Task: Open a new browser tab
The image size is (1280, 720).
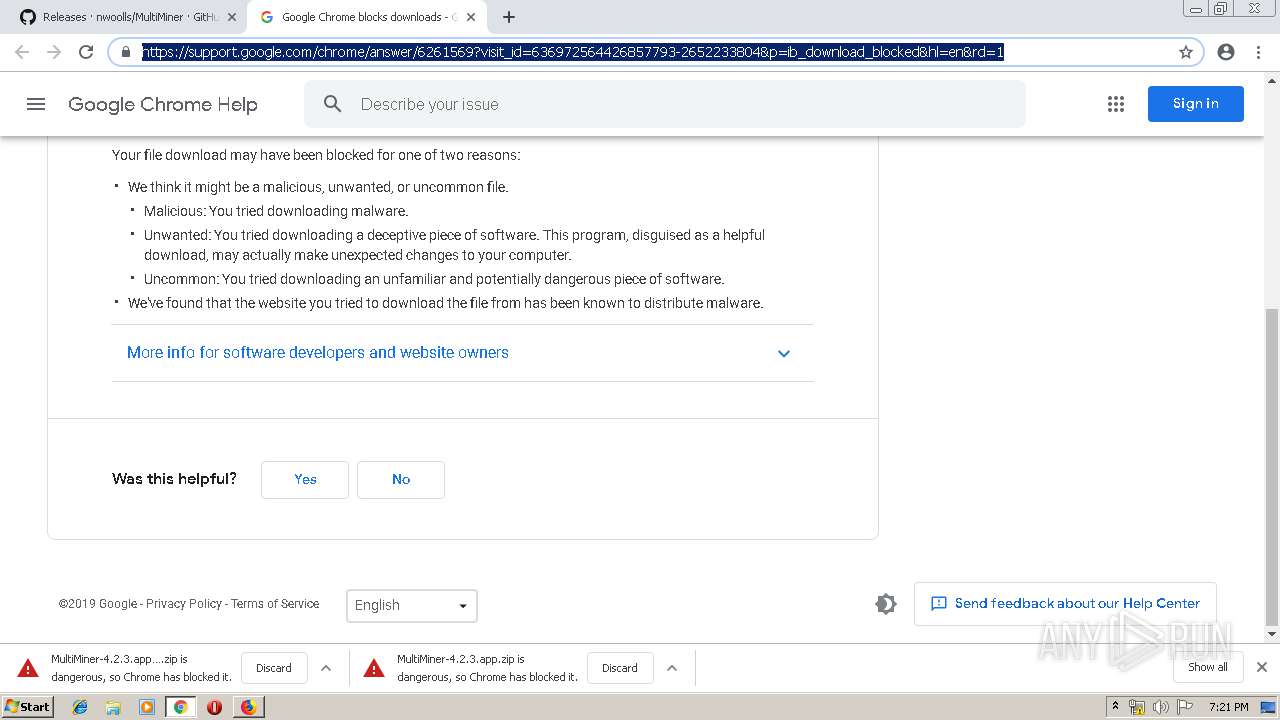Action: (x=509, y=17)
